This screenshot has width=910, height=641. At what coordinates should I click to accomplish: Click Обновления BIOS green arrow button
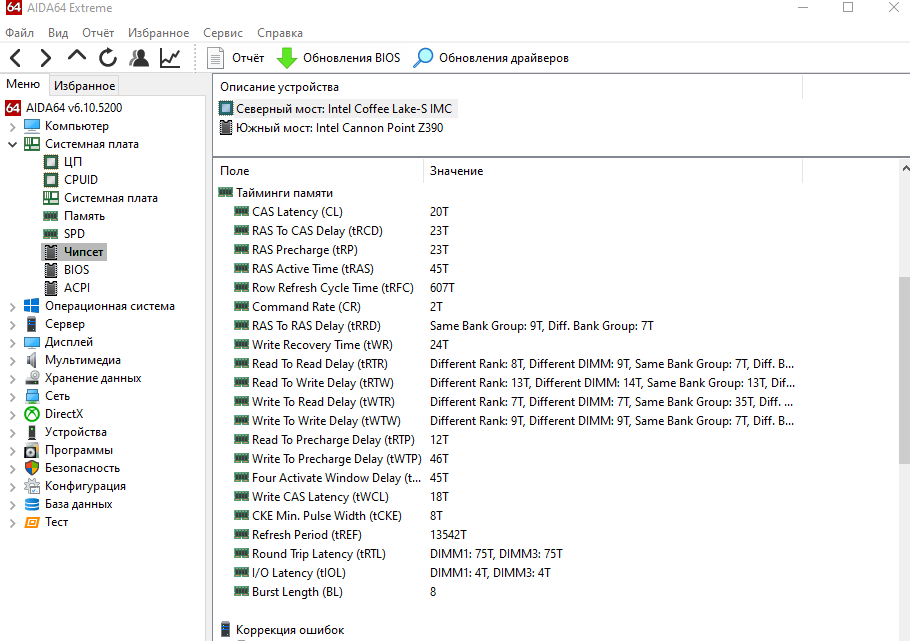click(338, 58)
